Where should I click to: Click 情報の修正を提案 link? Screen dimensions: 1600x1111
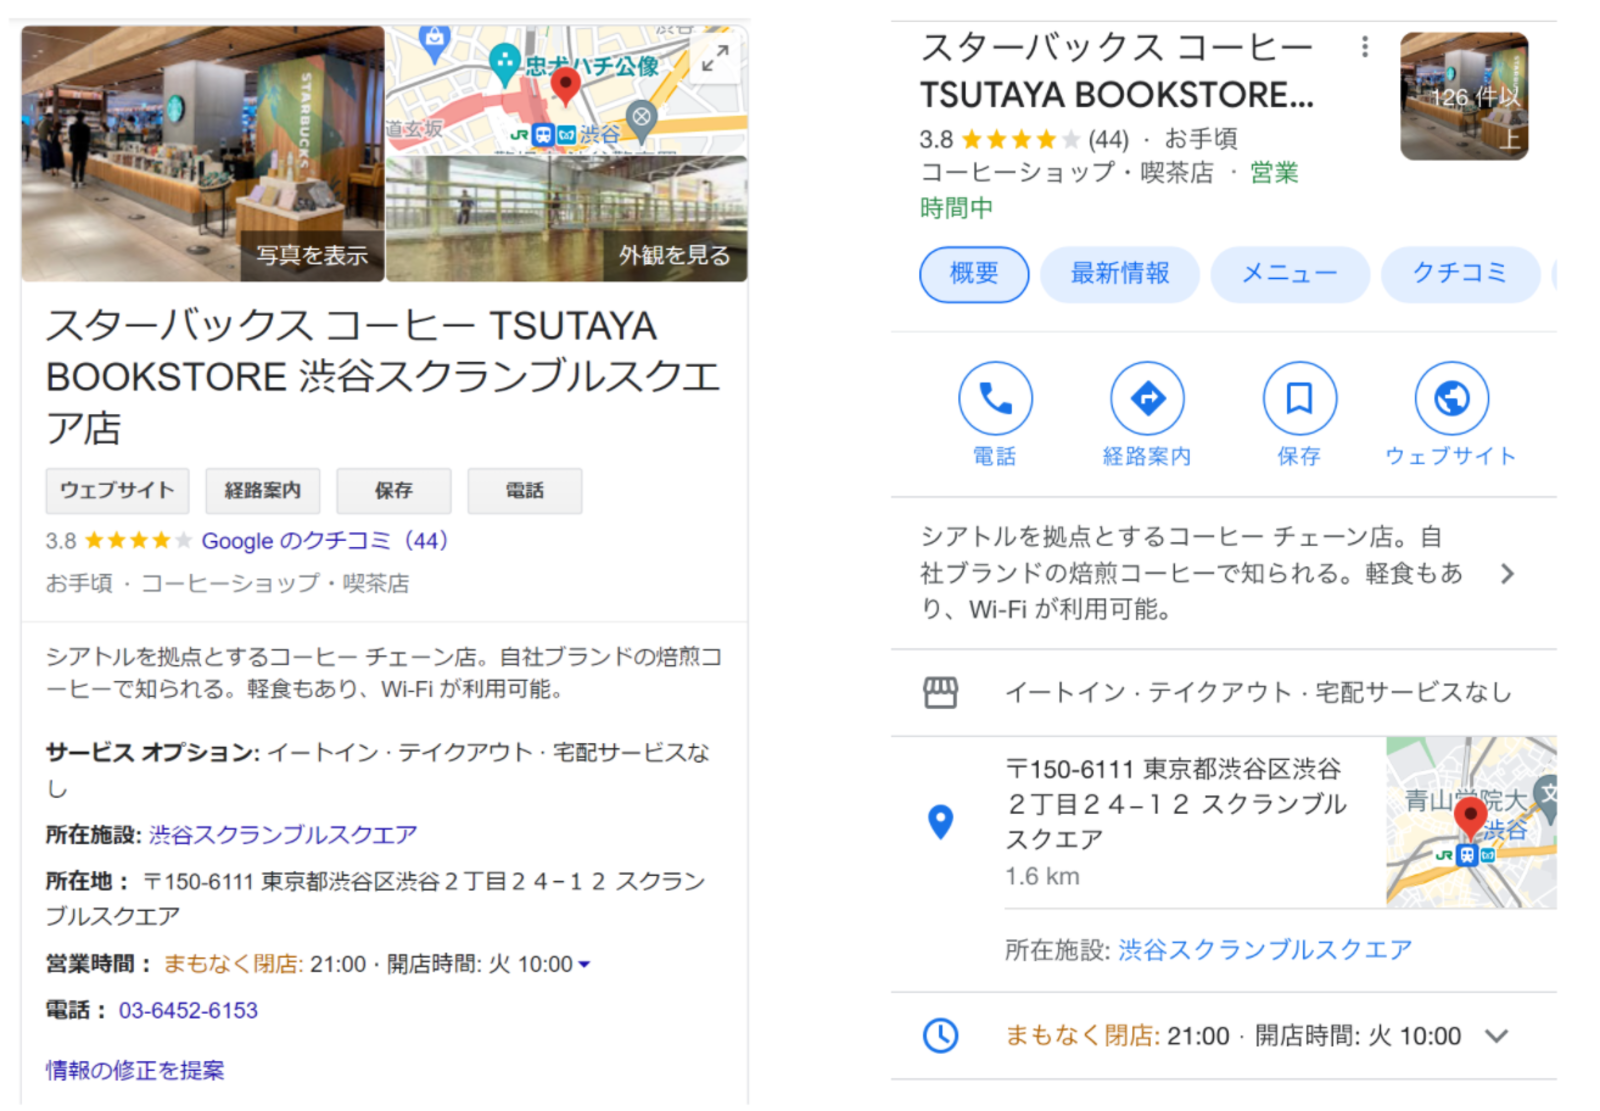[135, 1071]
